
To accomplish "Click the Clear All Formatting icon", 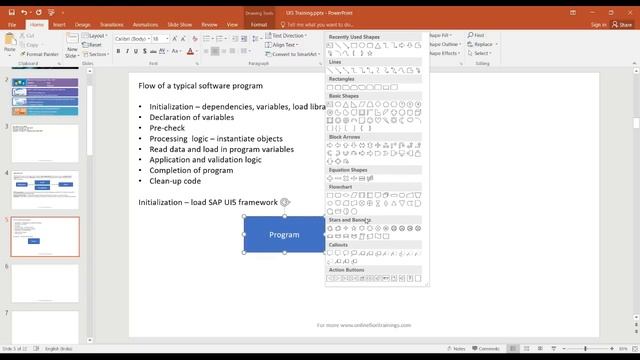I will pos(195,39).
